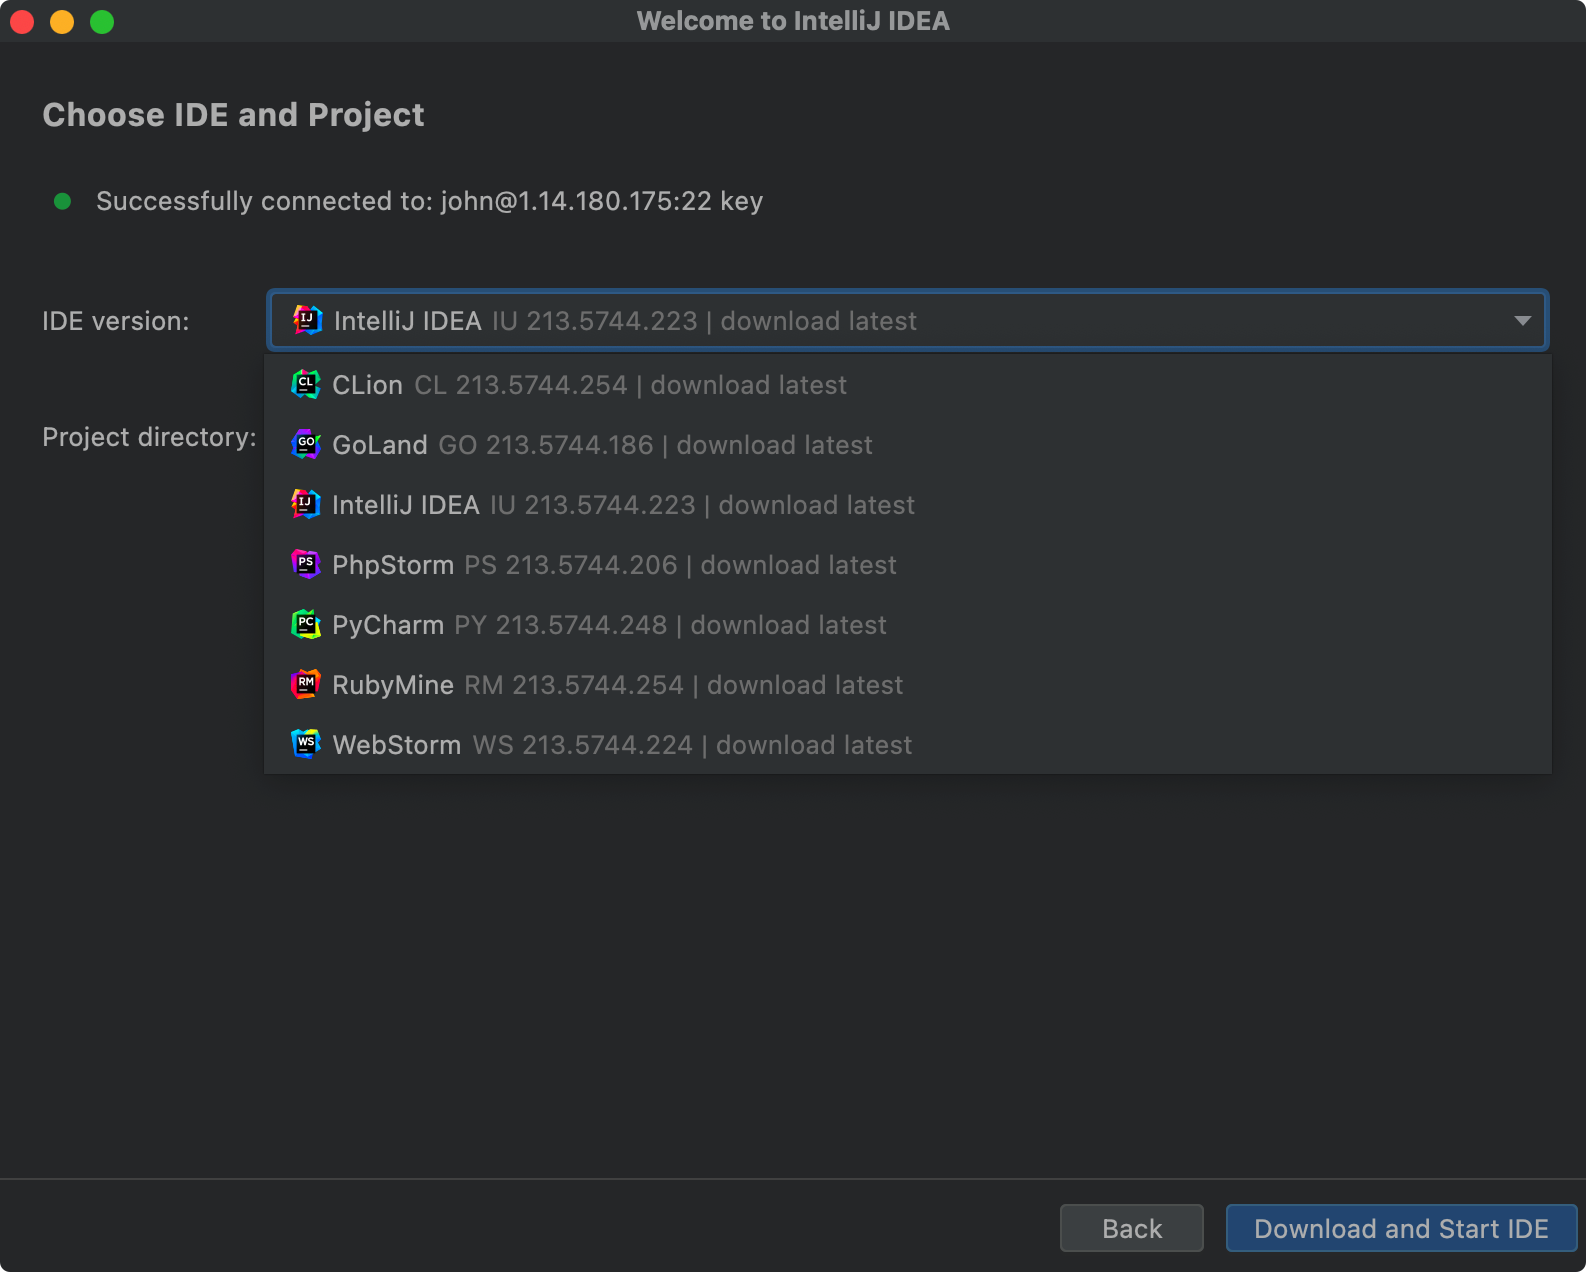
Task: Choose PyCharm PY 213.5744.248 option
Action: [x=908, y=625]
